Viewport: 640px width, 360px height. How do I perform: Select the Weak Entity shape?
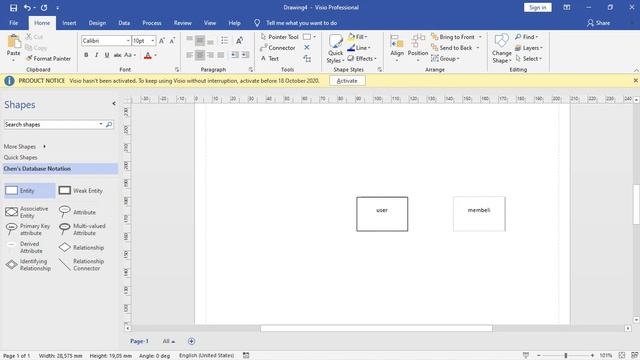click(x=80, y=191)
